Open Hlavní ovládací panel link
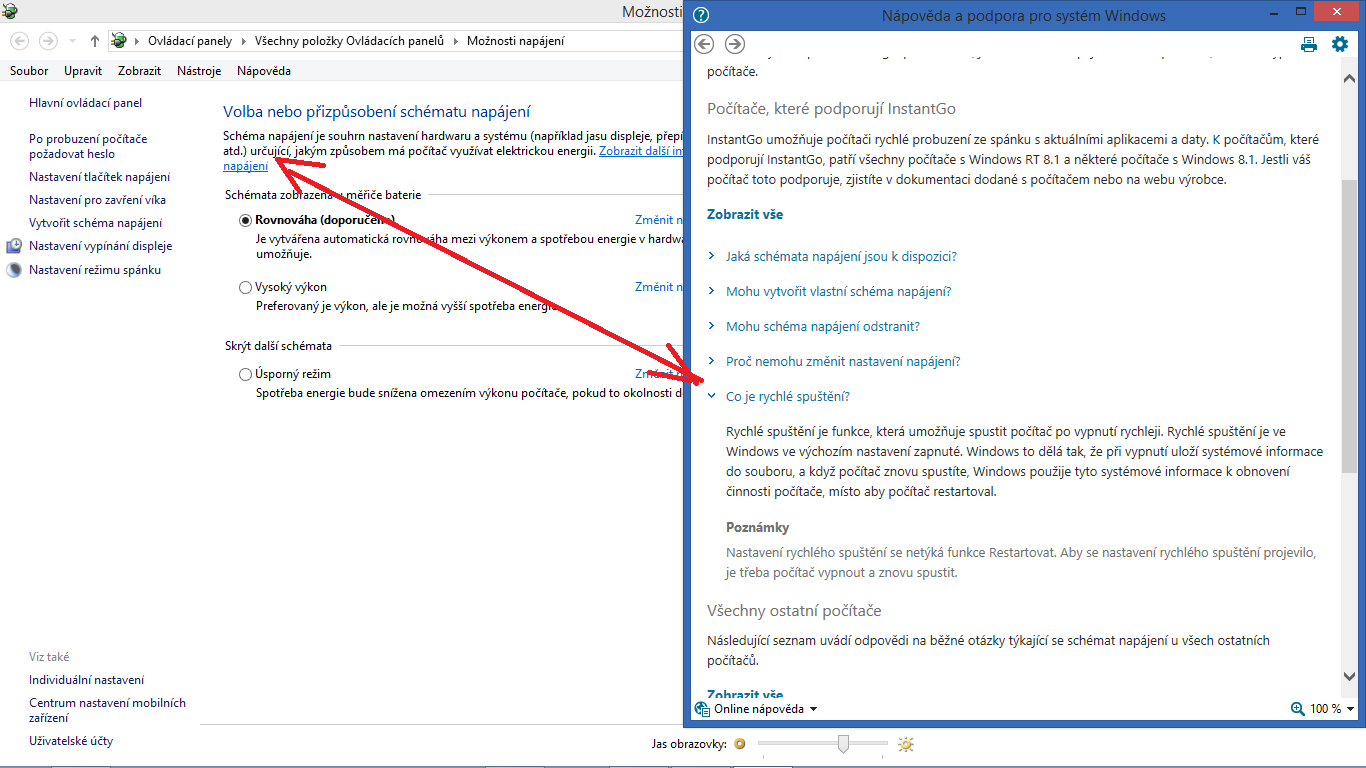The height and width of the screenshot is (768, 1366). [x=86, y=103]
